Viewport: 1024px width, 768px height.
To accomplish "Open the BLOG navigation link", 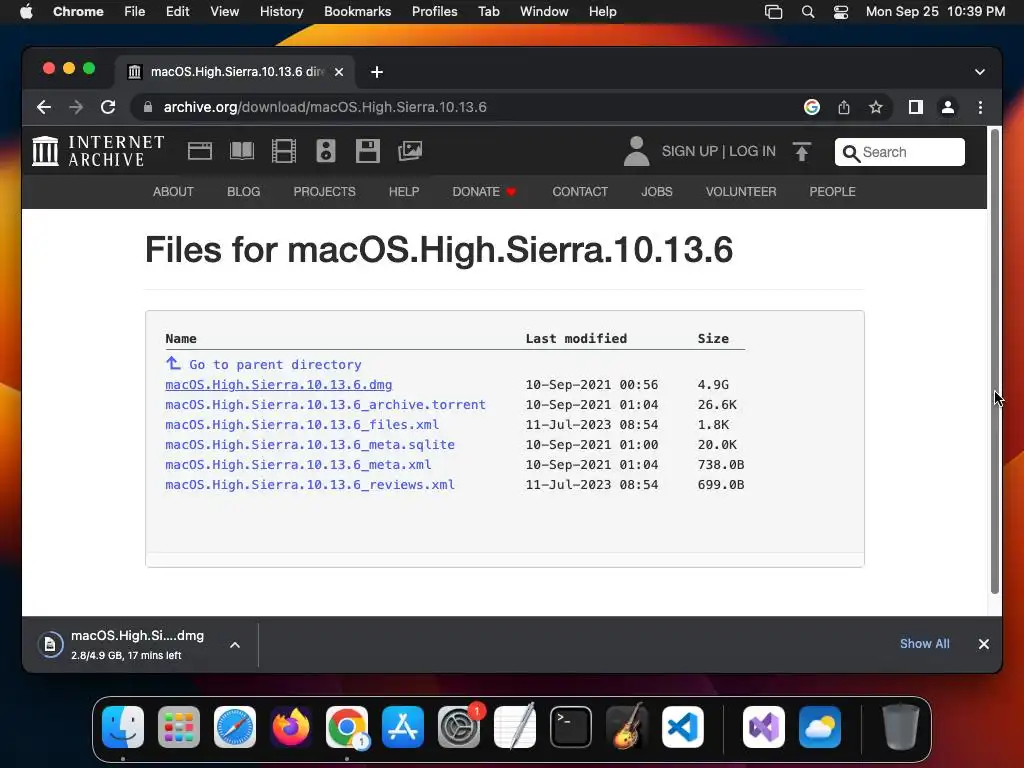I will [244, 191].
